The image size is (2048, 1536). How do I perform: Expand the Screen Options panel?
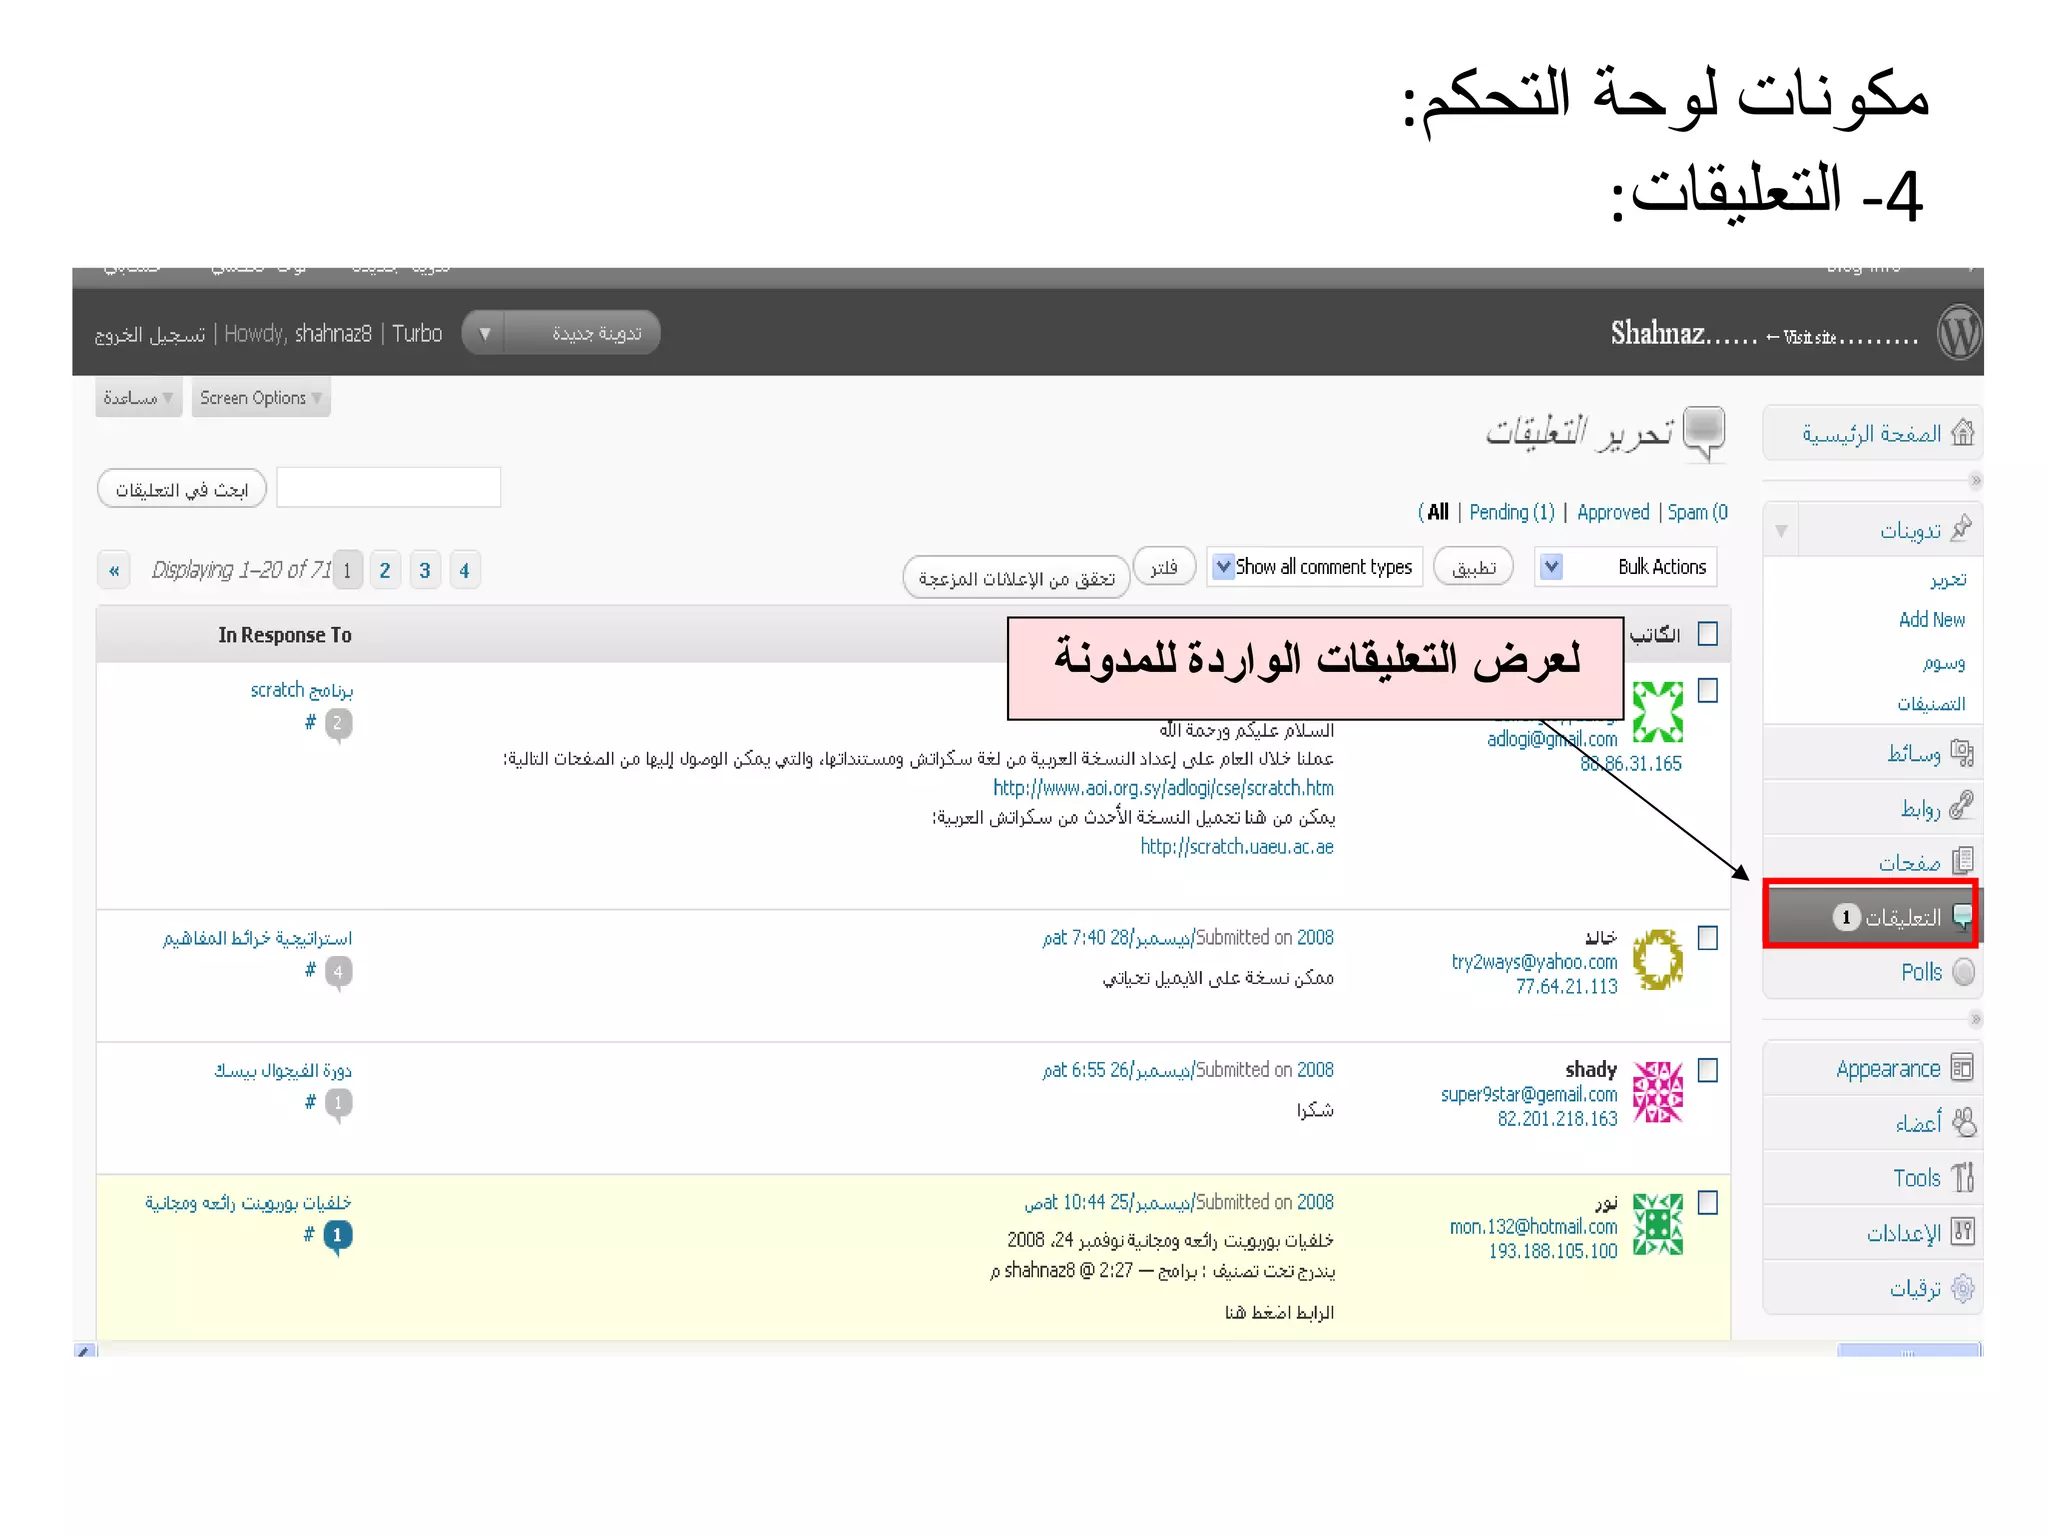260,398
